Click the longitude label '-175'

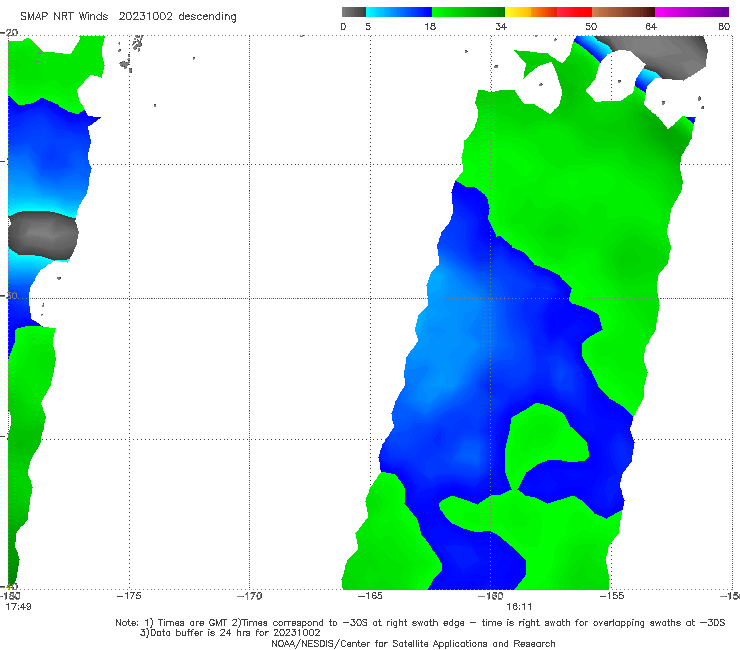click(129, 596)
